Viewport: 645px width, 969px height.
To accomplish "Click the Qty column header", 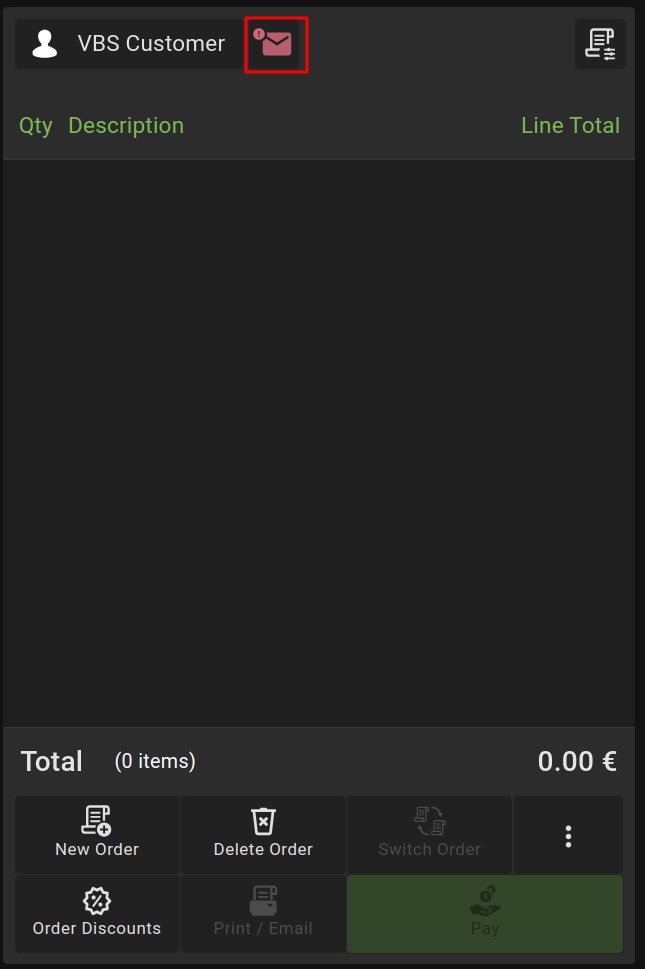I will pyautogui.click(x=36, y=126).
